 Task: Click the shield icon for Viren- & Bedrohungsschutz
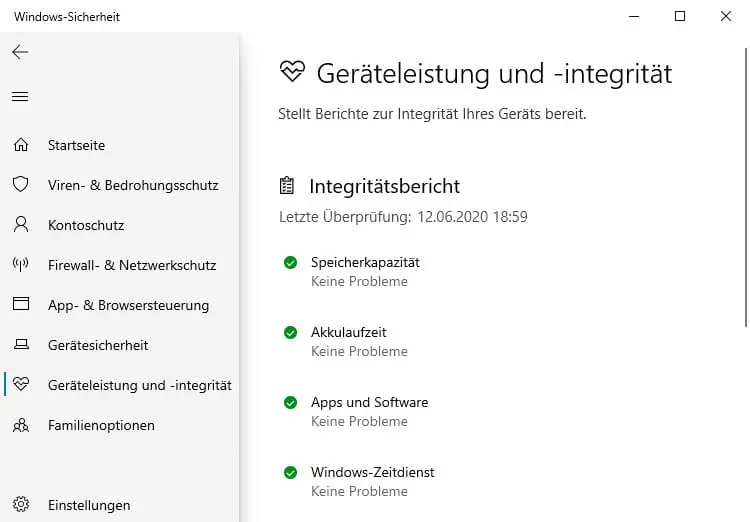click(20, 185)
